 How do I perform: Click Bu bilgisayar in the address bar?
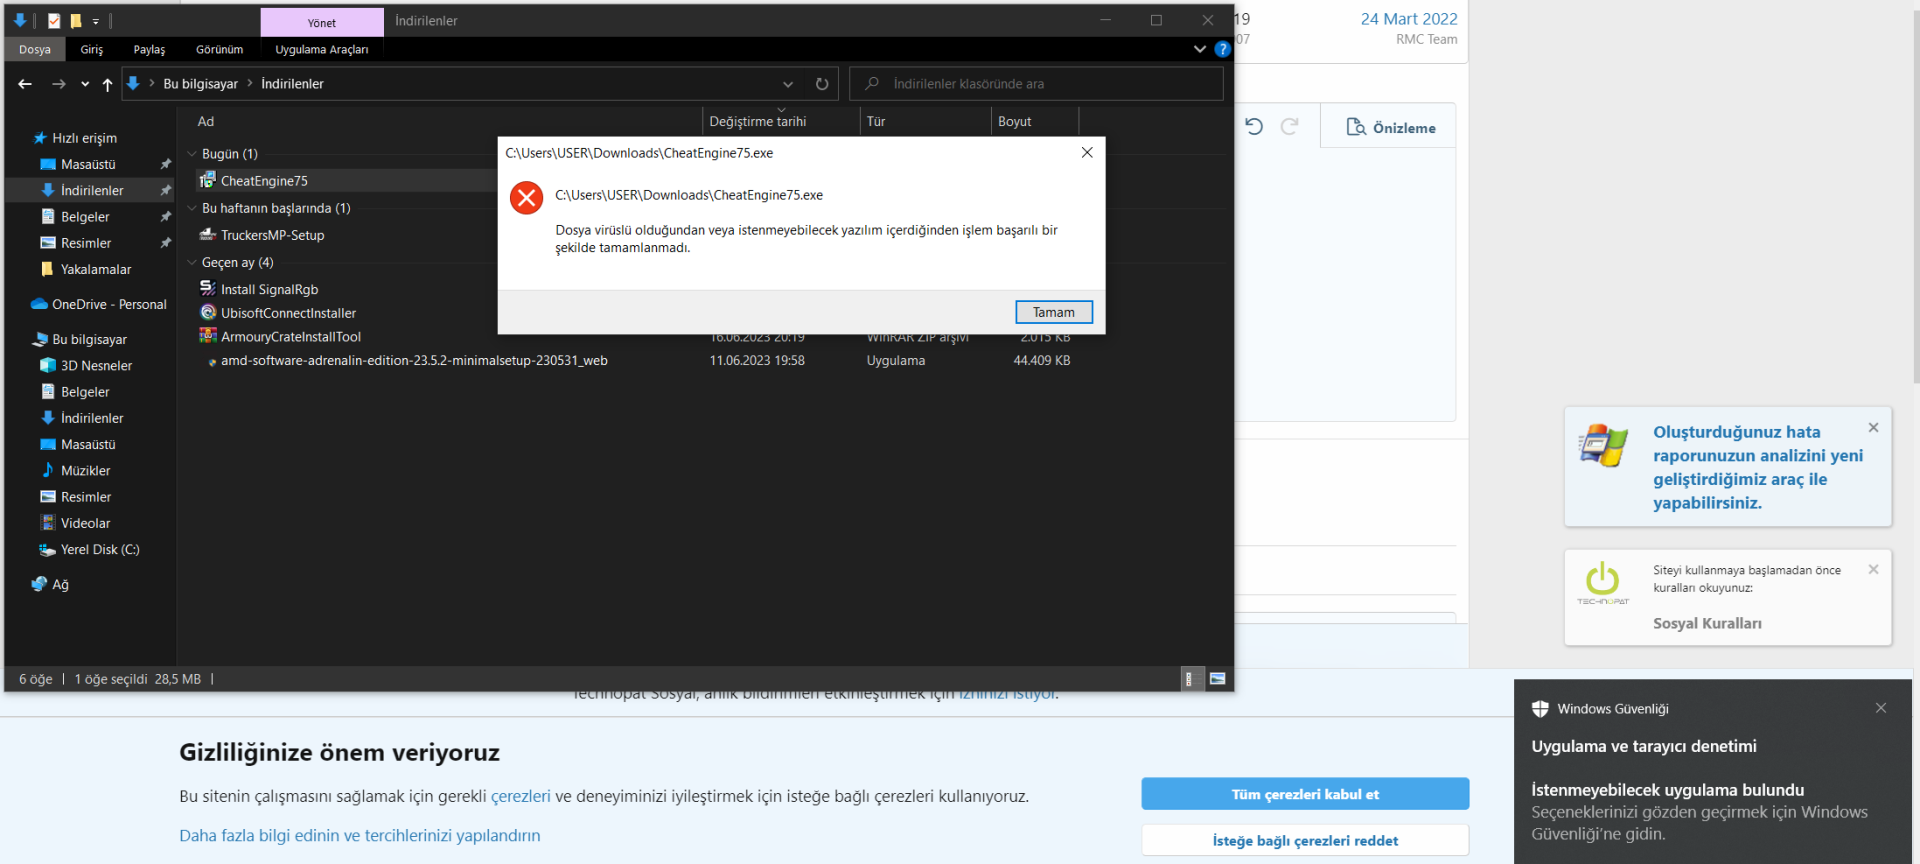coord(200,84)
